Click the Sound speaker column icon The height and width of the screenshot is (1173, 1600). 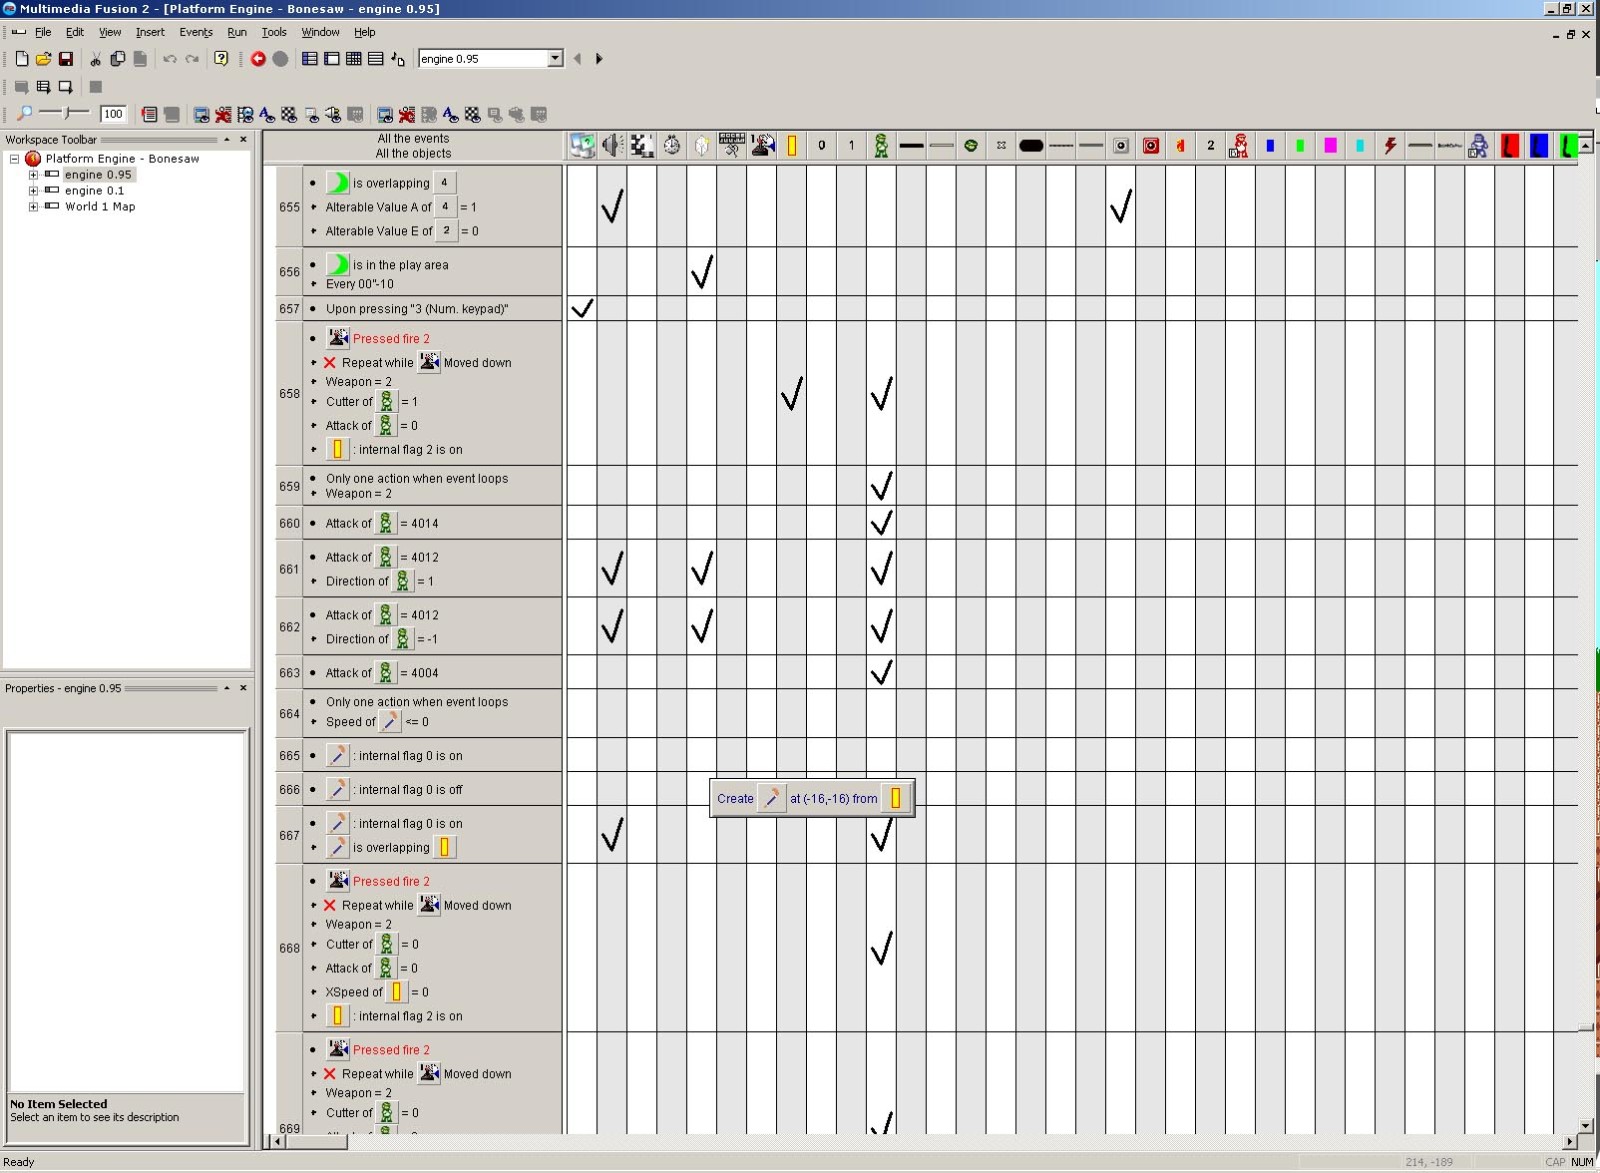point(612,146)
